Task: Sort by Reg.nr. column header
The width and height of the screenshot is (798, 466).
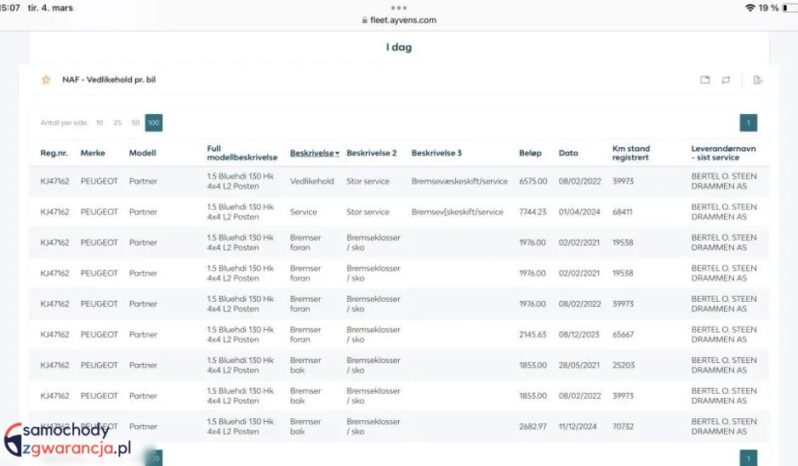Action: click(54, 153)
